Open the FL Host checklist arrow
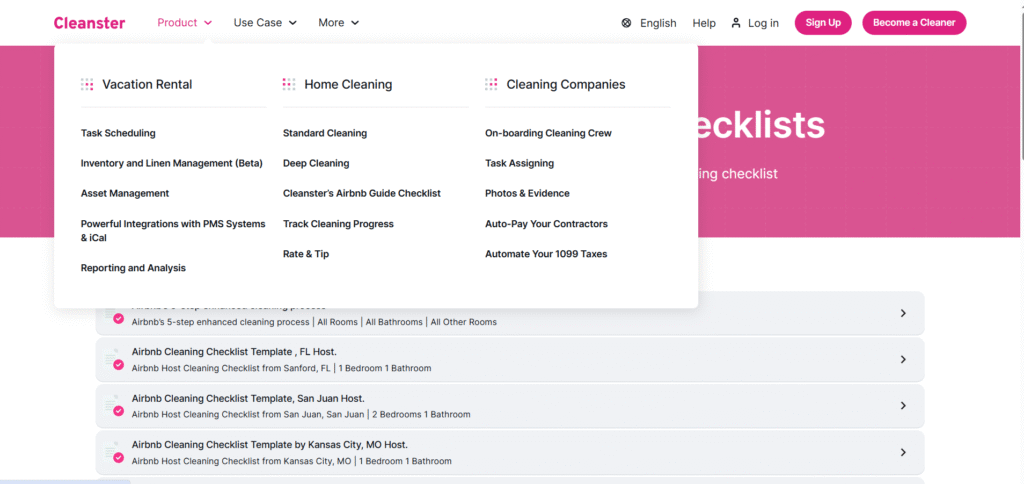Viewport: 1024px width, 484px height. (903, 360)
